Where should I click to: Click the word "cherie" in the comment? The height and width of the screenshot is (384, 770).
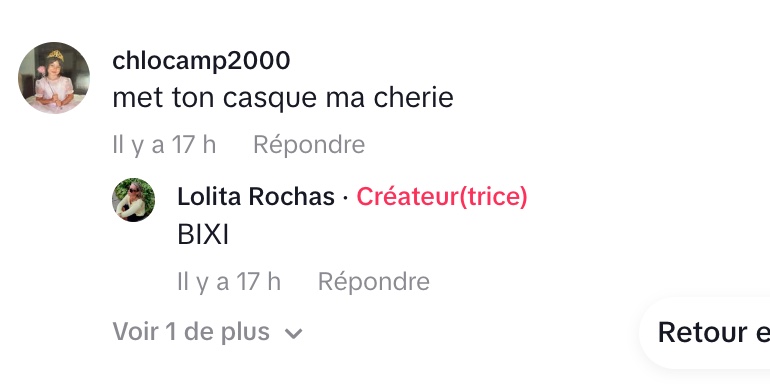[x=413, y=97]
